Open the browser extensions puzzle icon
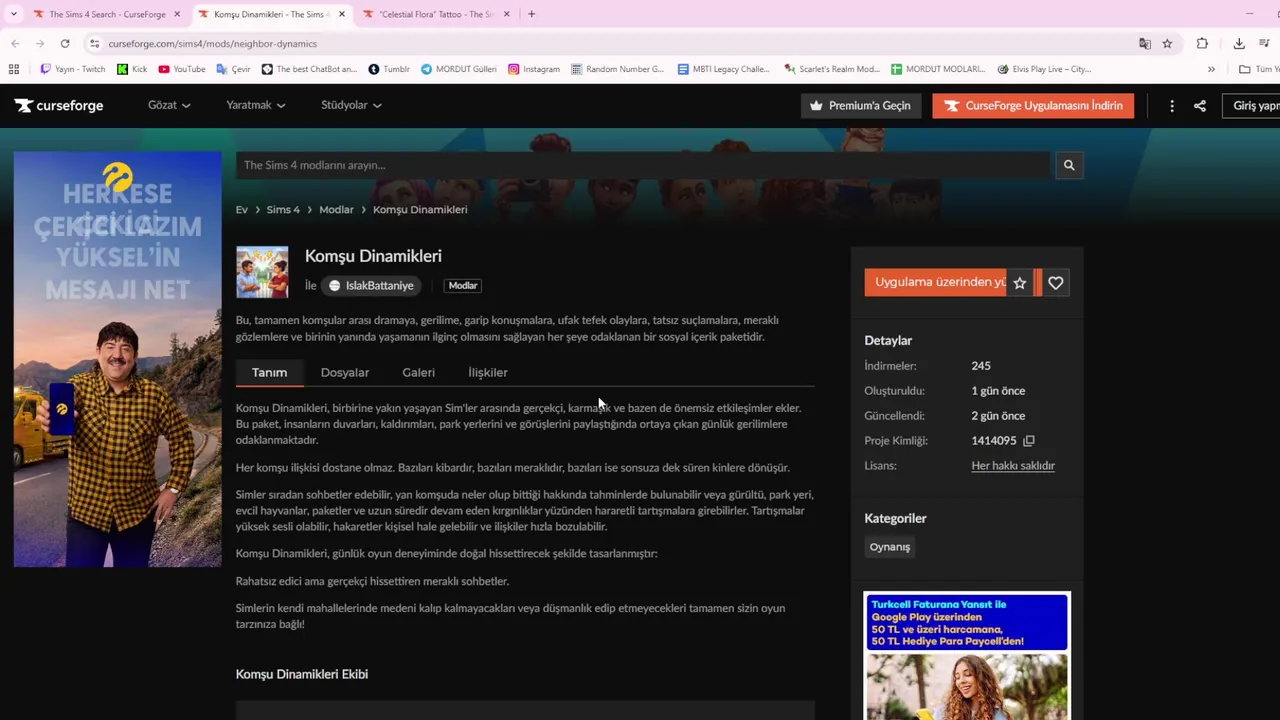 pyautogui.click(x=1202, y=43)
